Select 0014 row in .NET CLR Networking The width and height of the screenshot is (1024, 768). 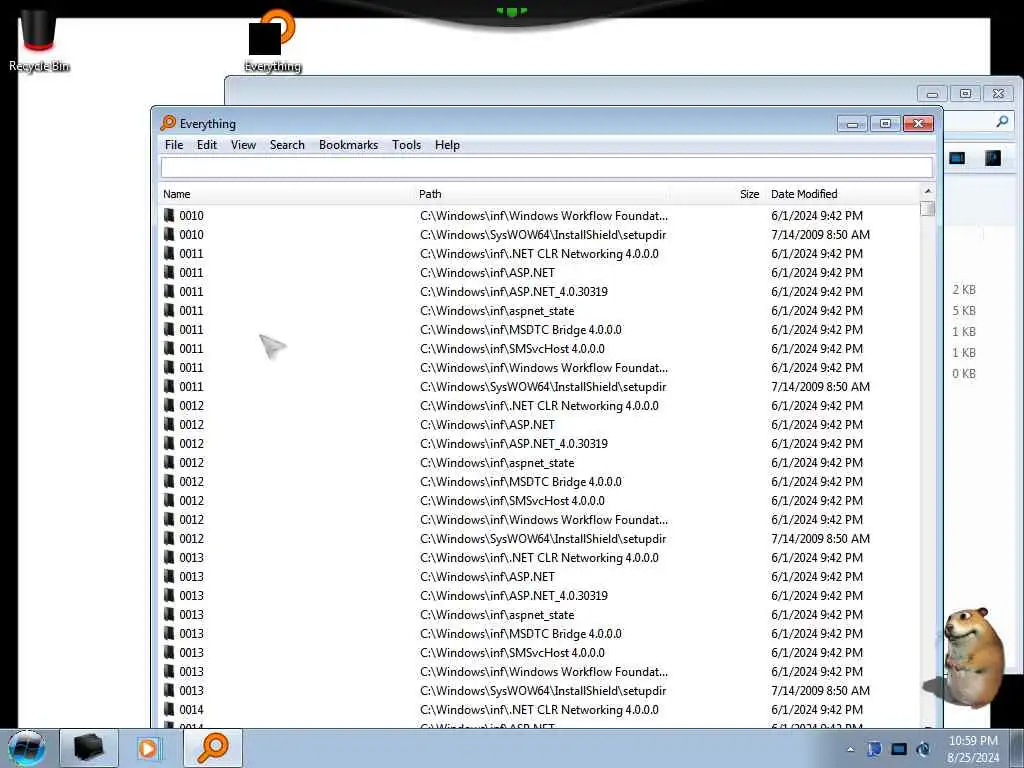[539, 709]
